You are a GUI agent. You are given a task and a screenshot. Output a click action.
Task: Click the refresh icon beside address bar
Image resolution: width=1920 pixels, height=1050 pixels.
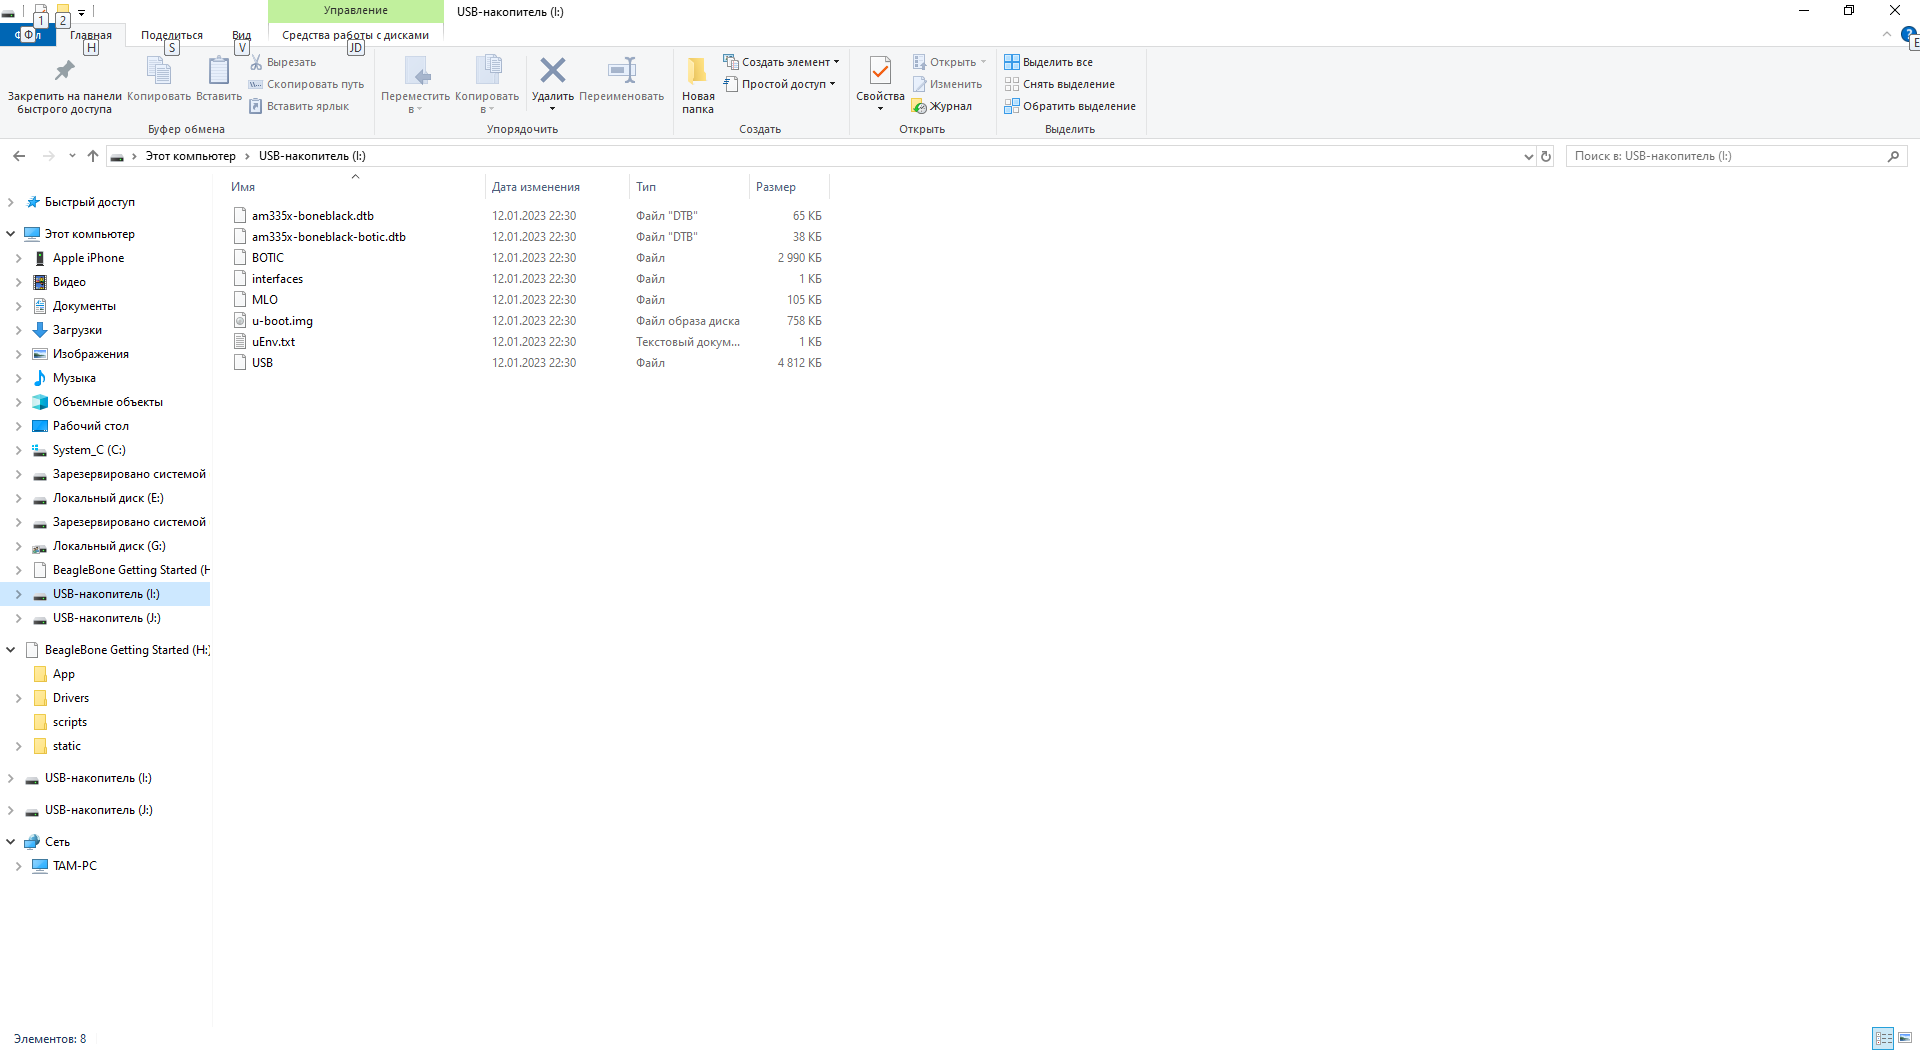click(x=1546, y=156)
